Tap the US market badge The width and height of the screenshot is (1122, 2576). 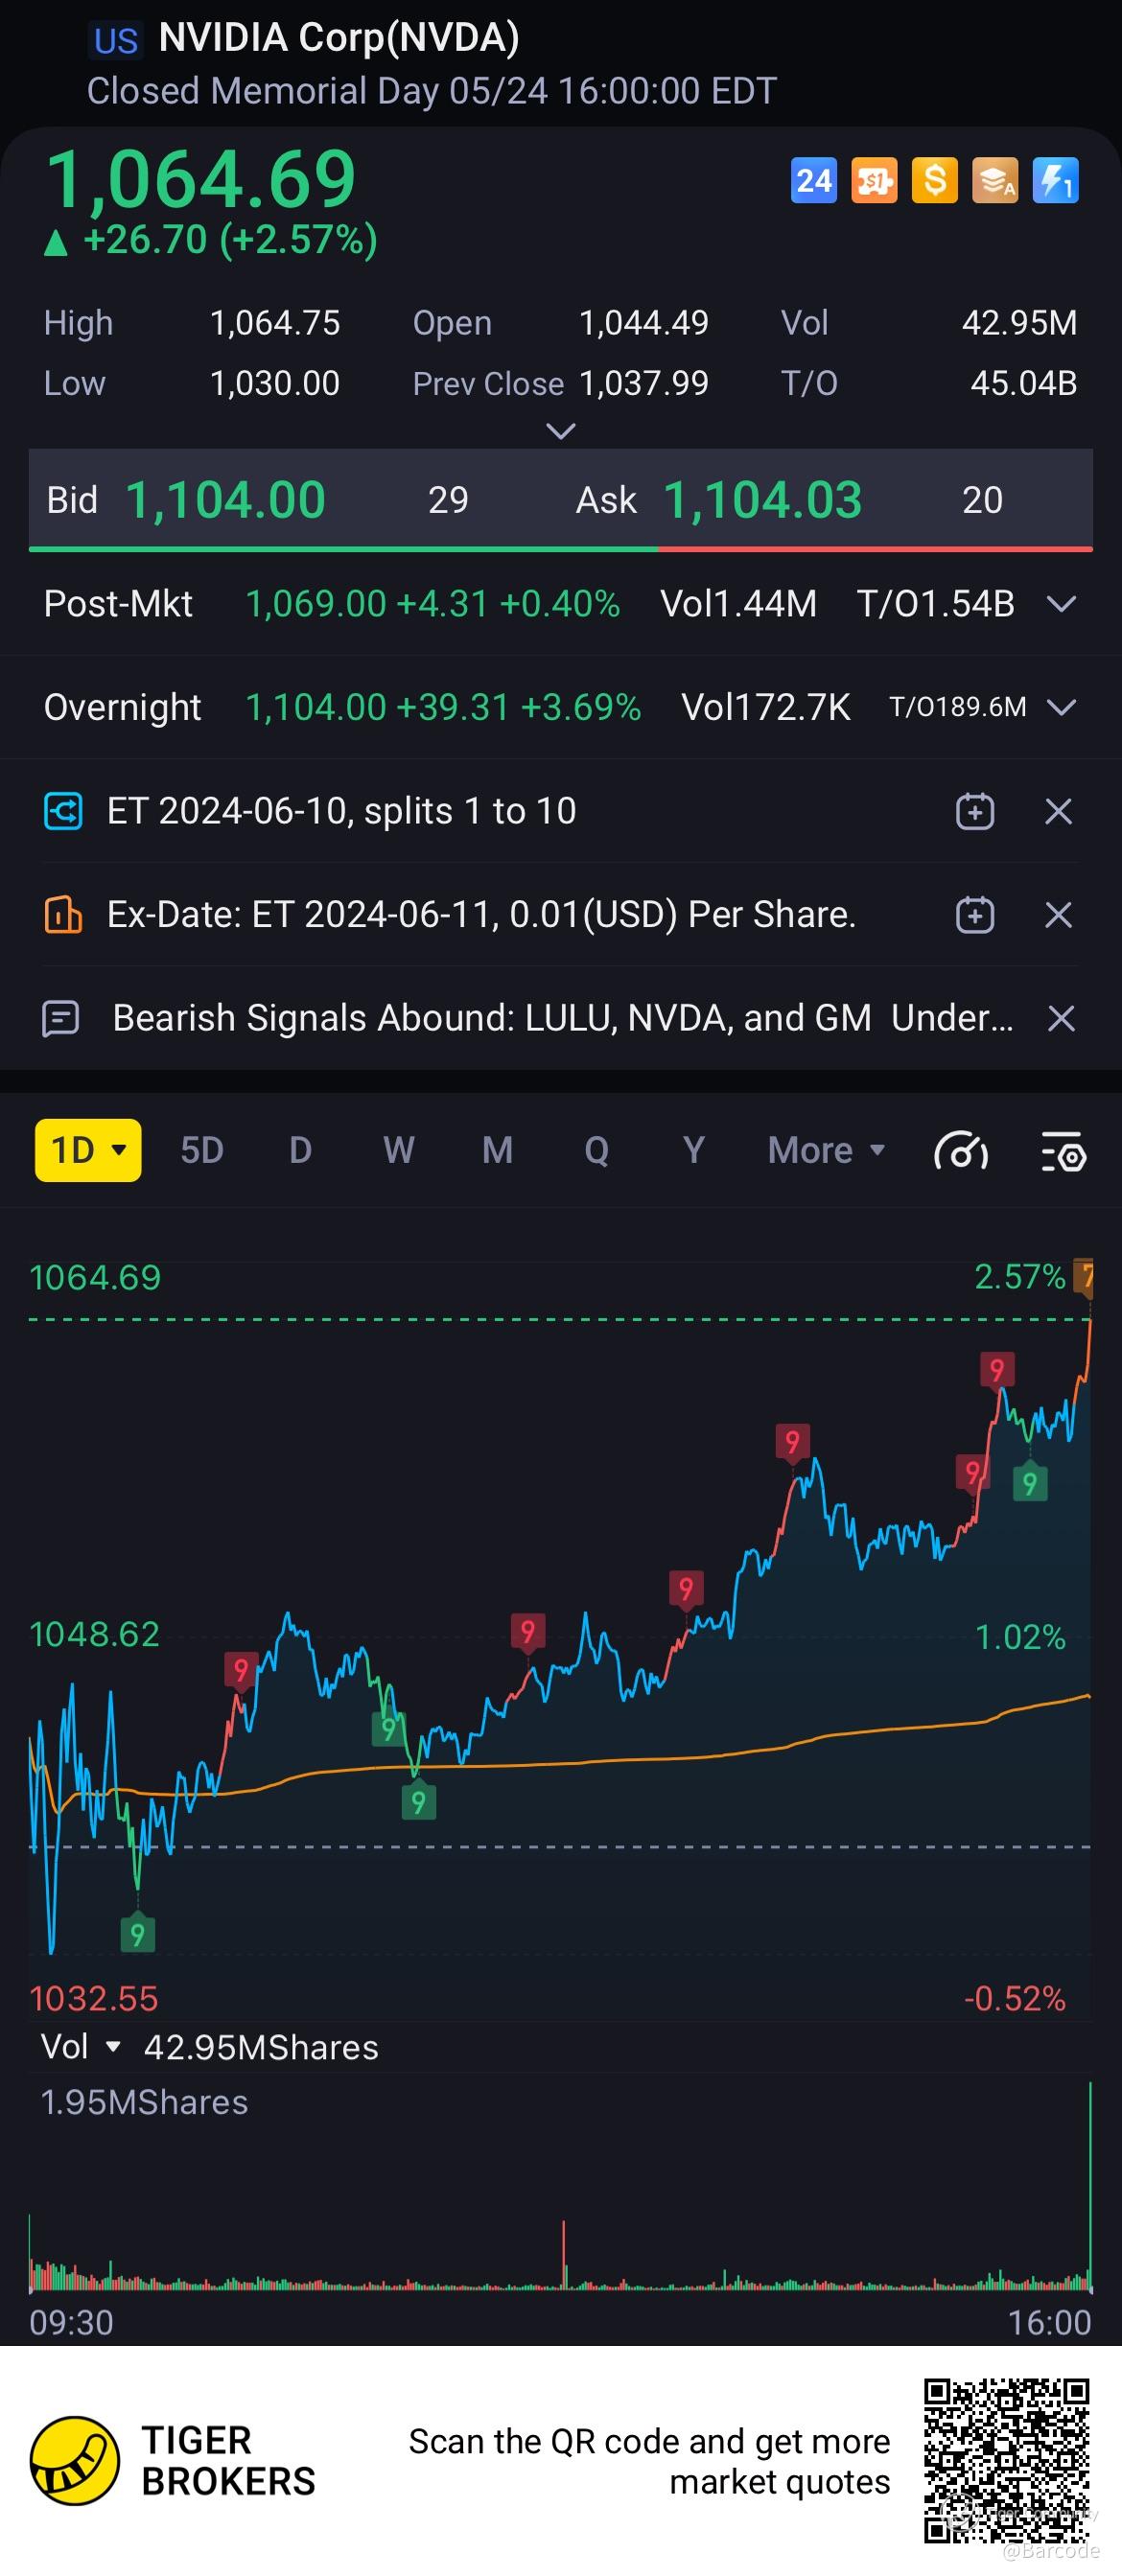point(116,40)
